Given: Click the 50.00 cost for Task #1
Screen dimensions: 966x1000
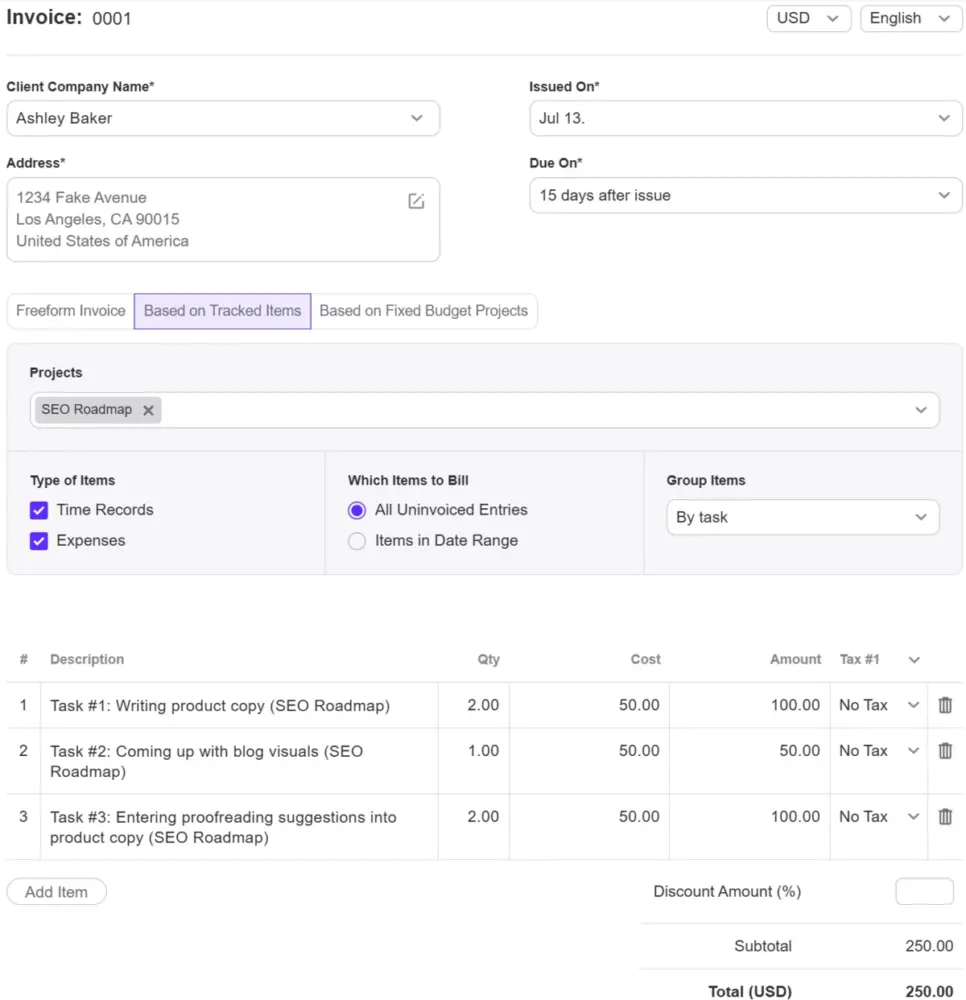Looking at the screenshot, I should tap(639, 705).
